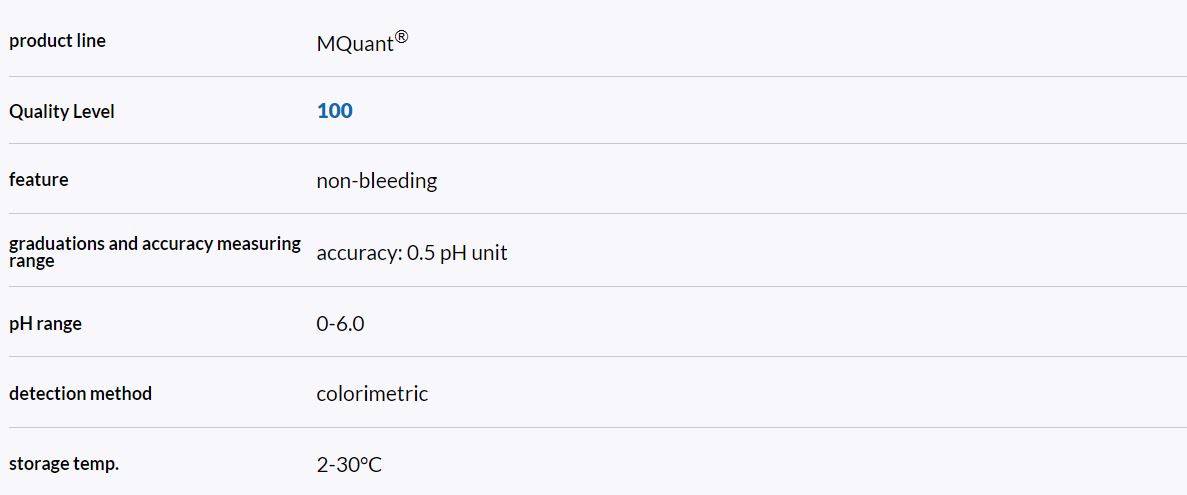Click the word 'accuracy:' in the value column
Screen dimensions: 1187x495
[359, 253]
